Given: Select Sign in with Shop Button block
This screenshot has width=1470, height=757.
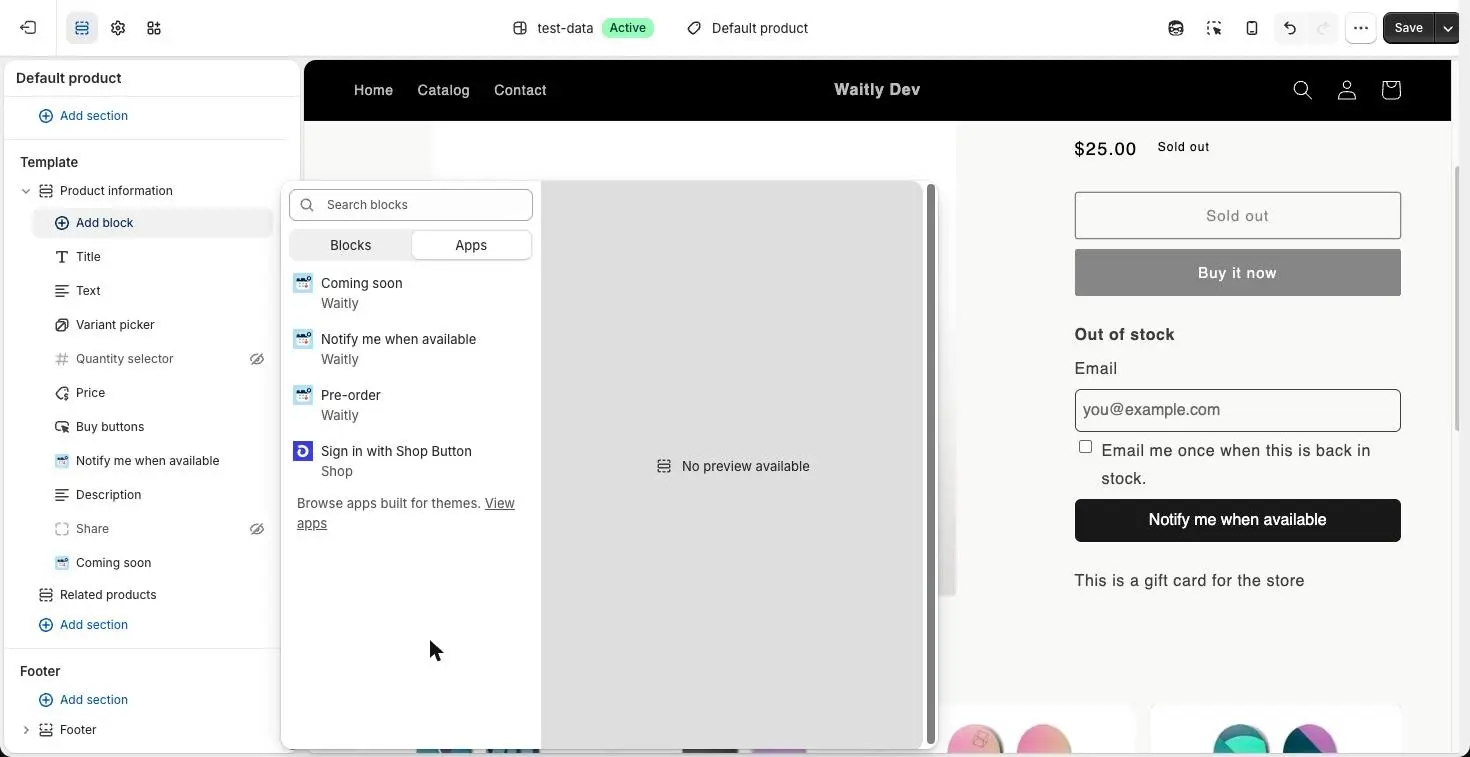Looking at the screenshot, I should [410, 461].
